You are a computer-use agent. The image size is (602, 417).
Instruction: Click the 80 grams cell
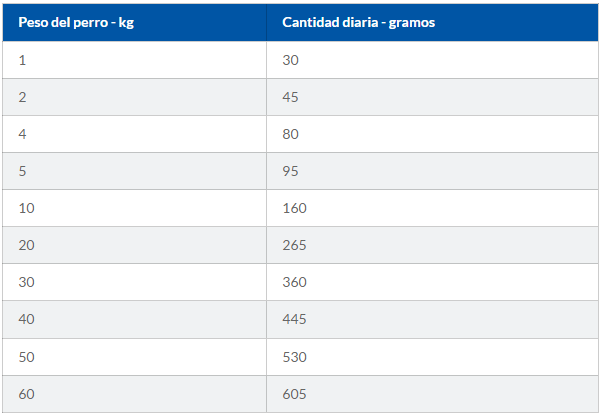432,134
